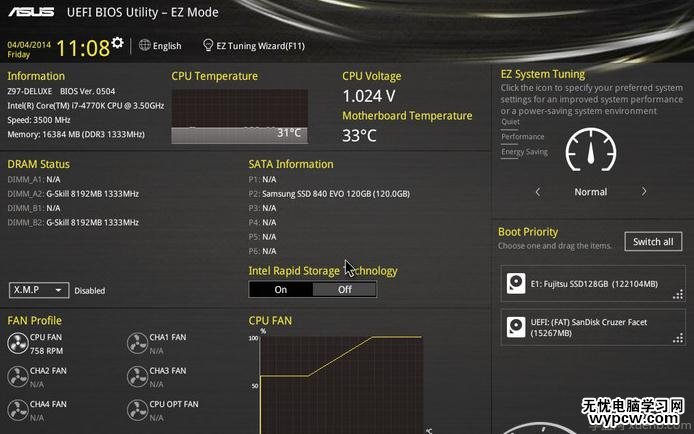Viewport: 694px width, 434px height.
Task: Click the CPU FAN fan icon
Action: (x=18, y=343)
